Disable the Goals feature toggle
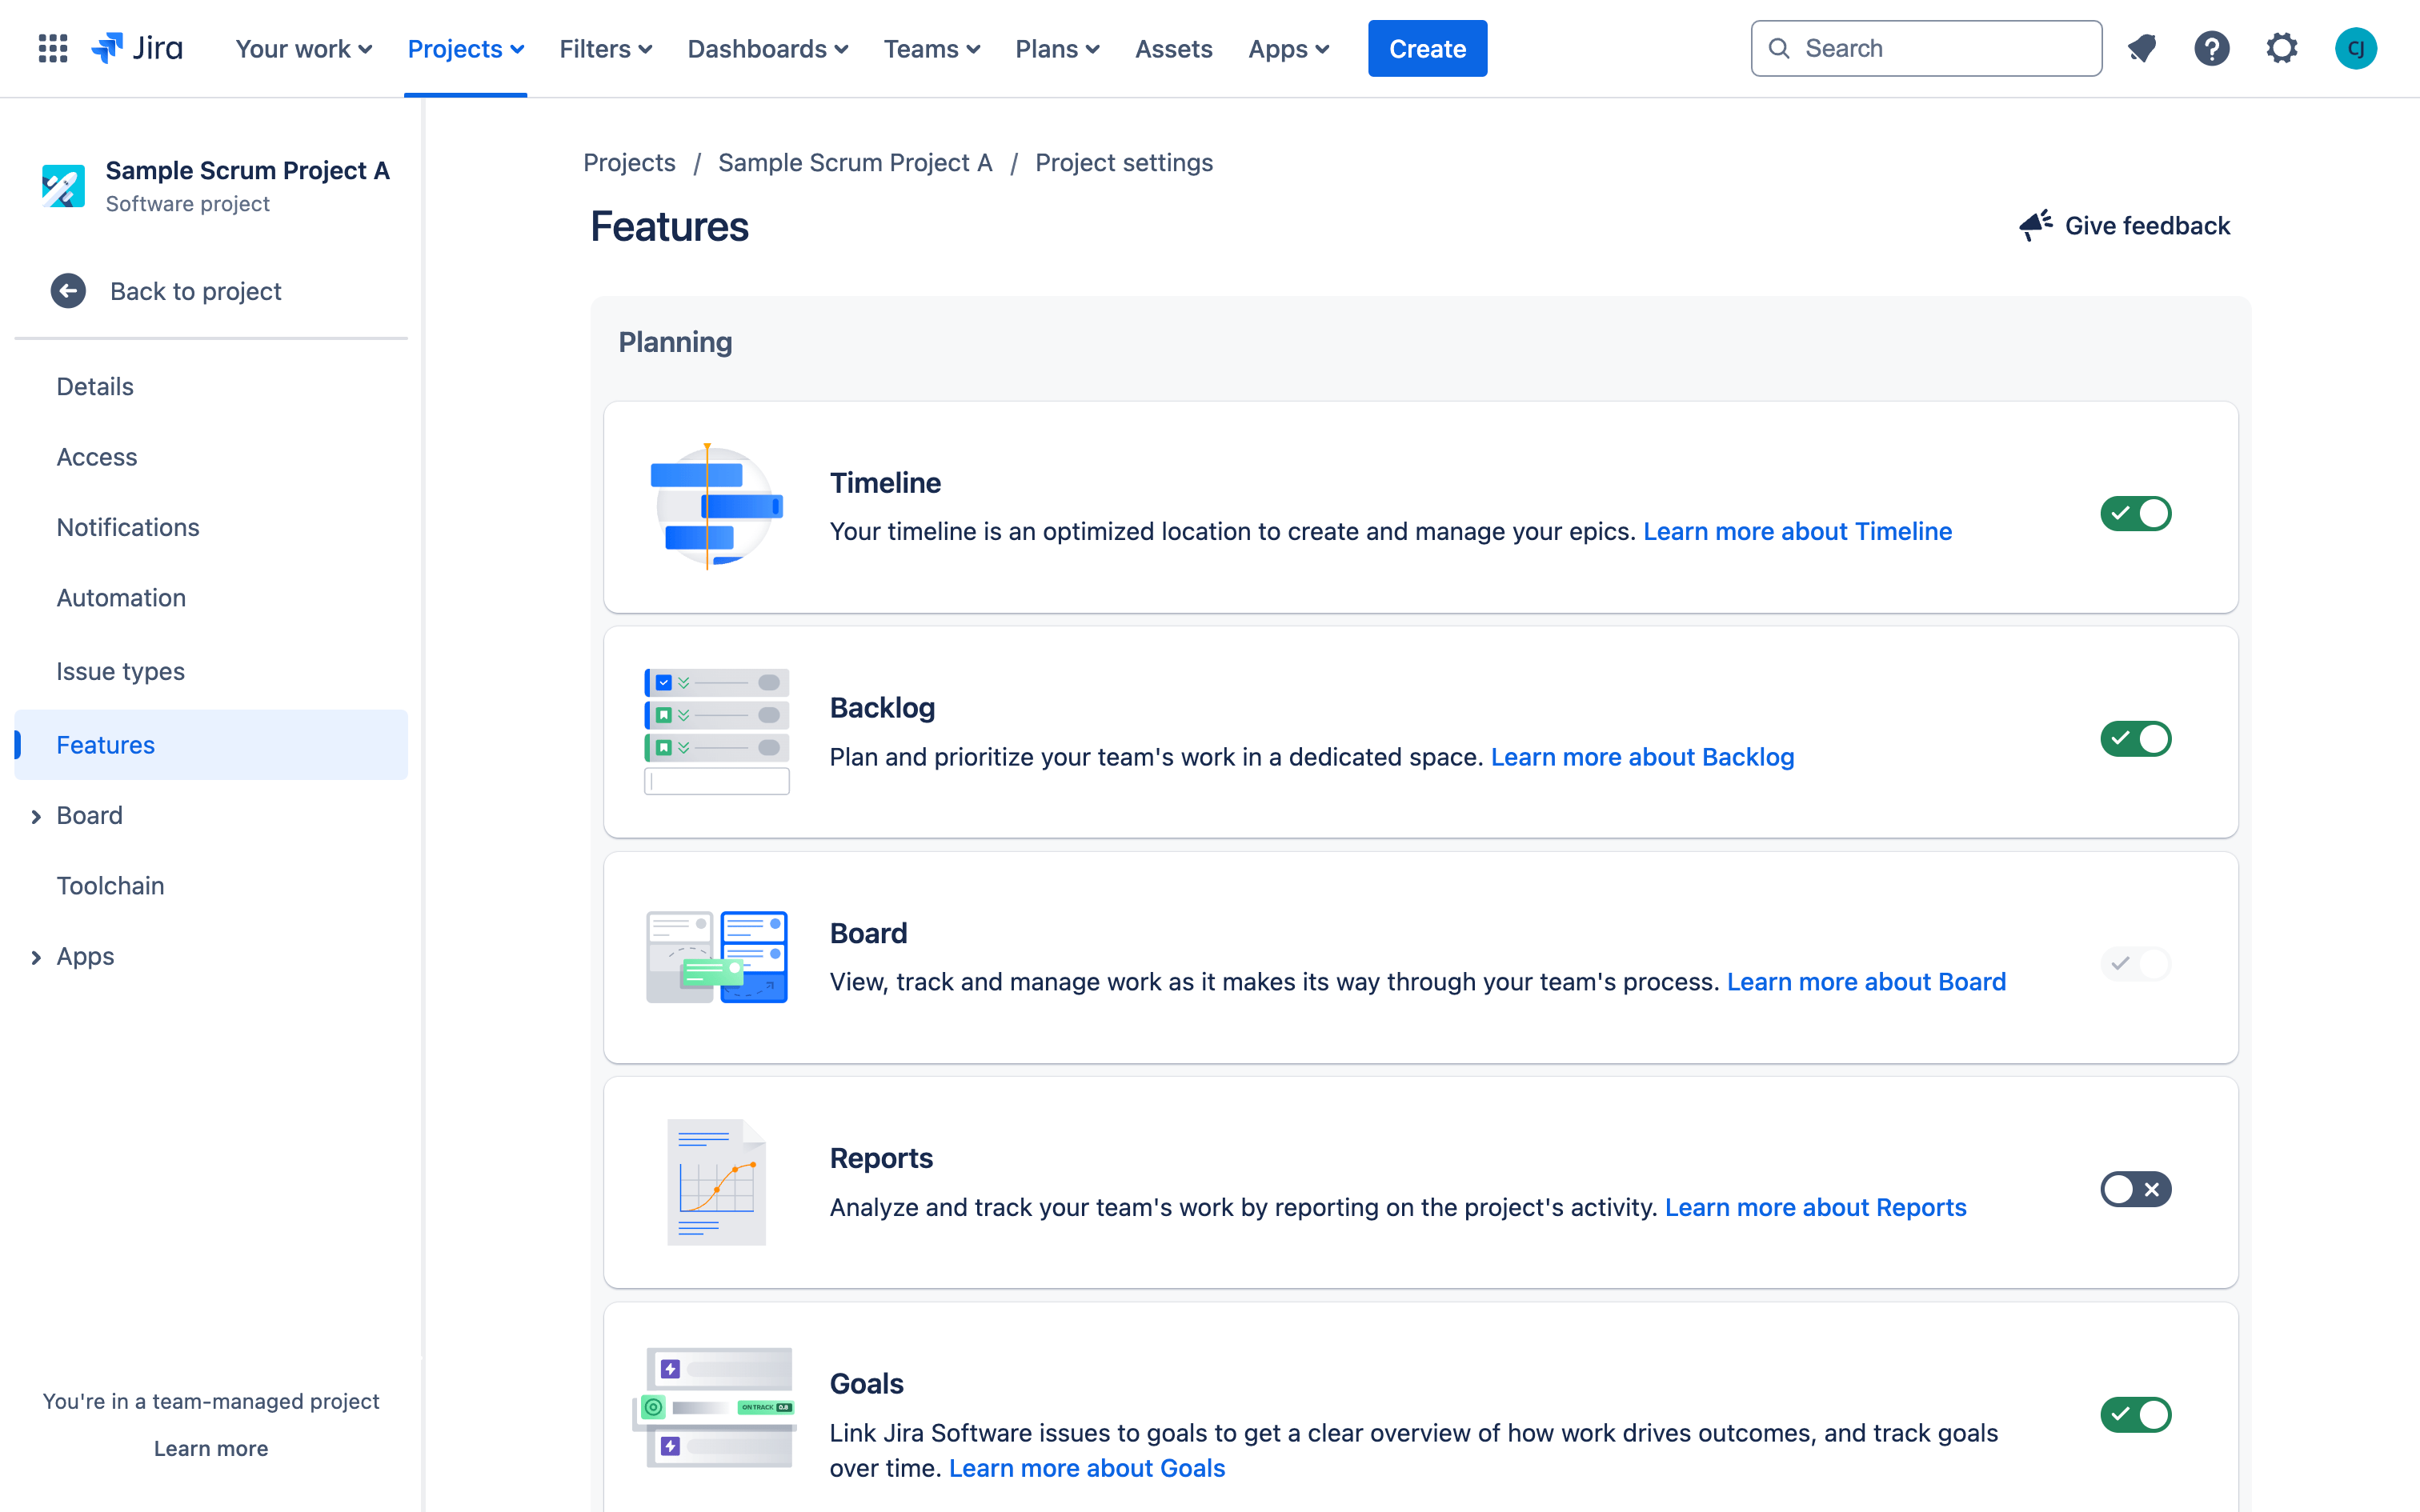This screenshot has width=2420, height=1512. pos(2134,1413)
